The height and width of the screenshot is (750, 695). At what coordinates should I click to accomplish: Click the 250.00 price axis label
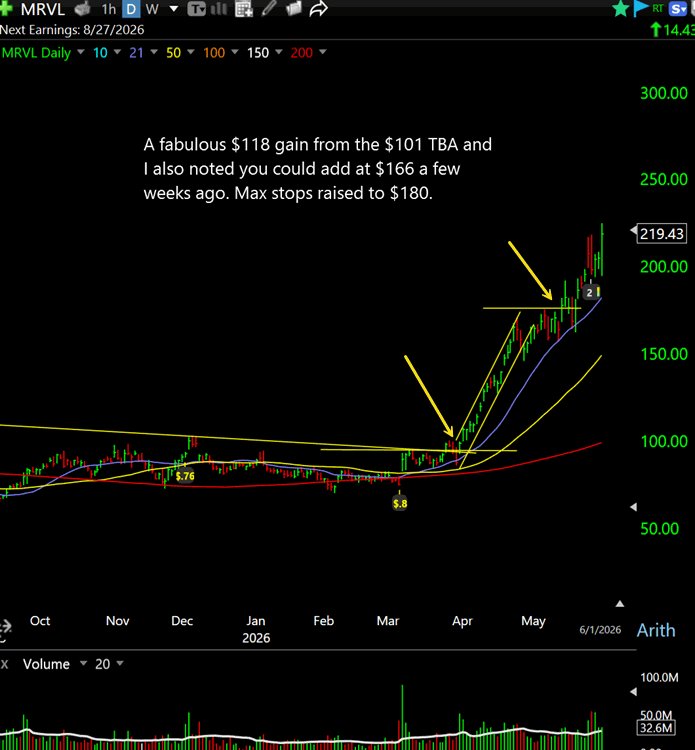[663, 179]
